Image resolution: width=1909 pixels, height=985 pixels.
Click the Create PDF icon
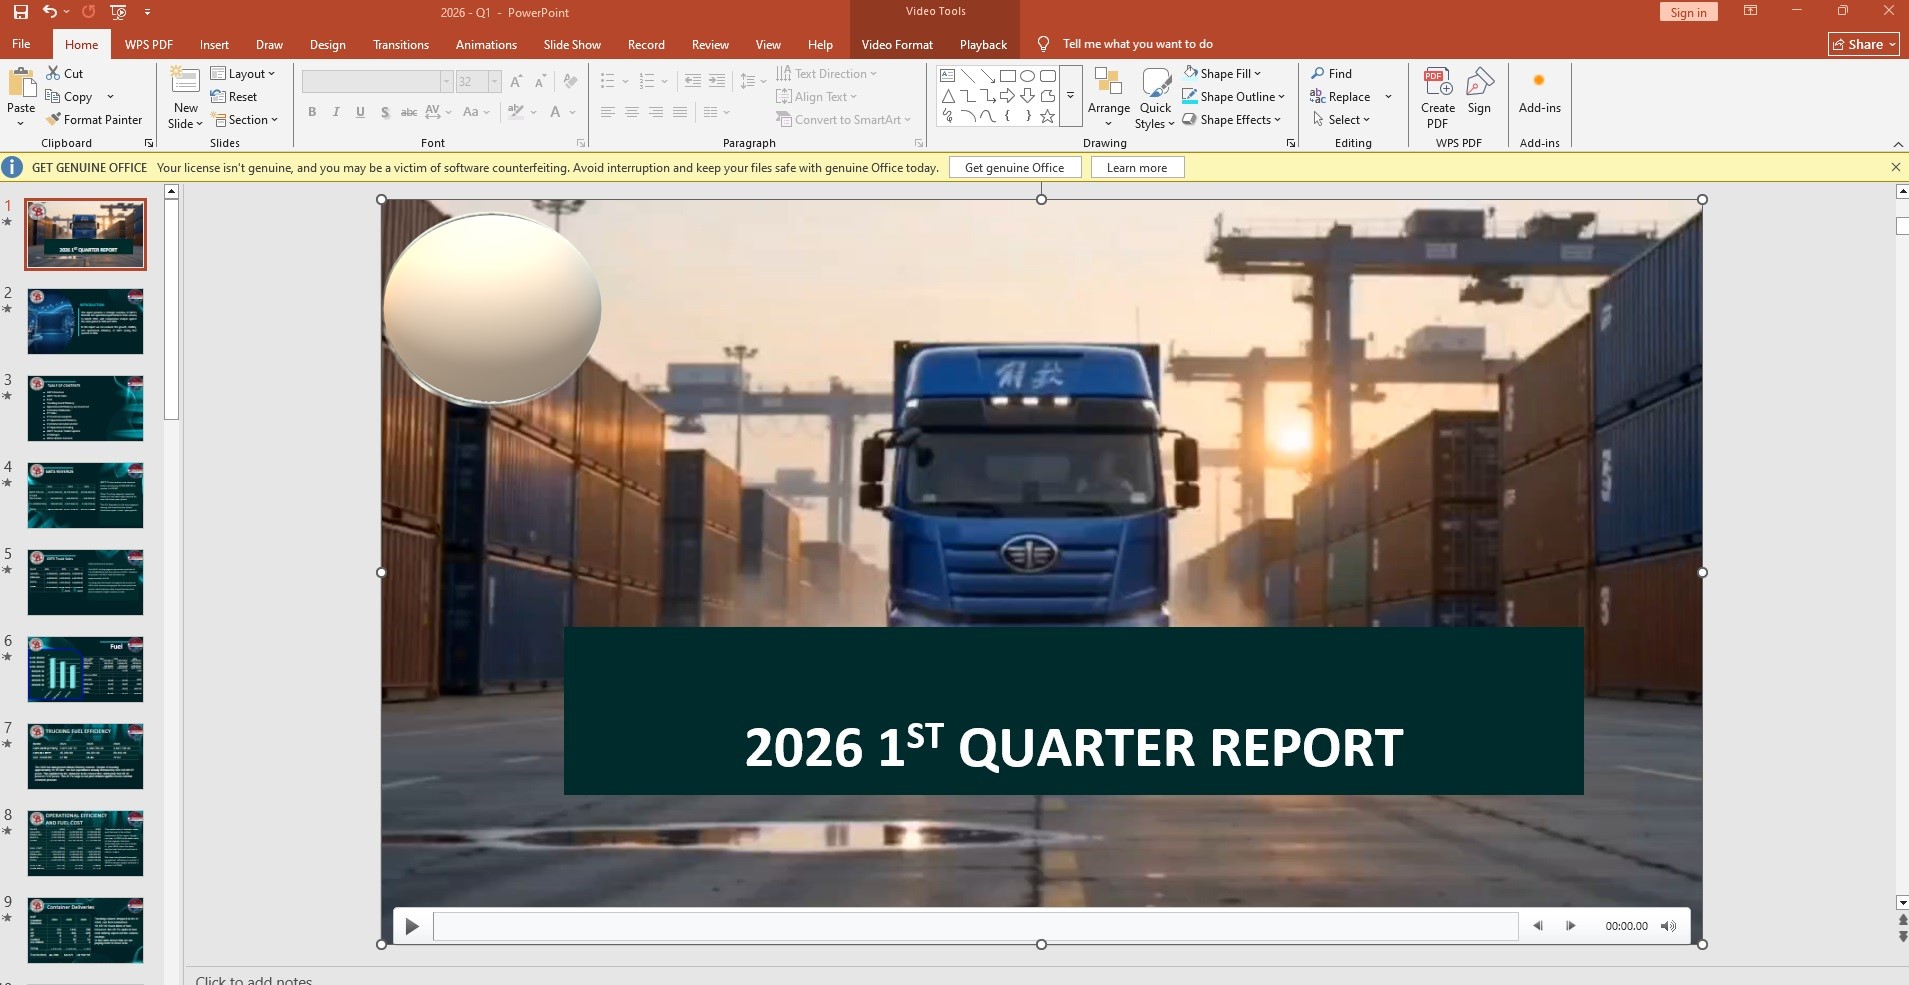(x=1437, y=82)
